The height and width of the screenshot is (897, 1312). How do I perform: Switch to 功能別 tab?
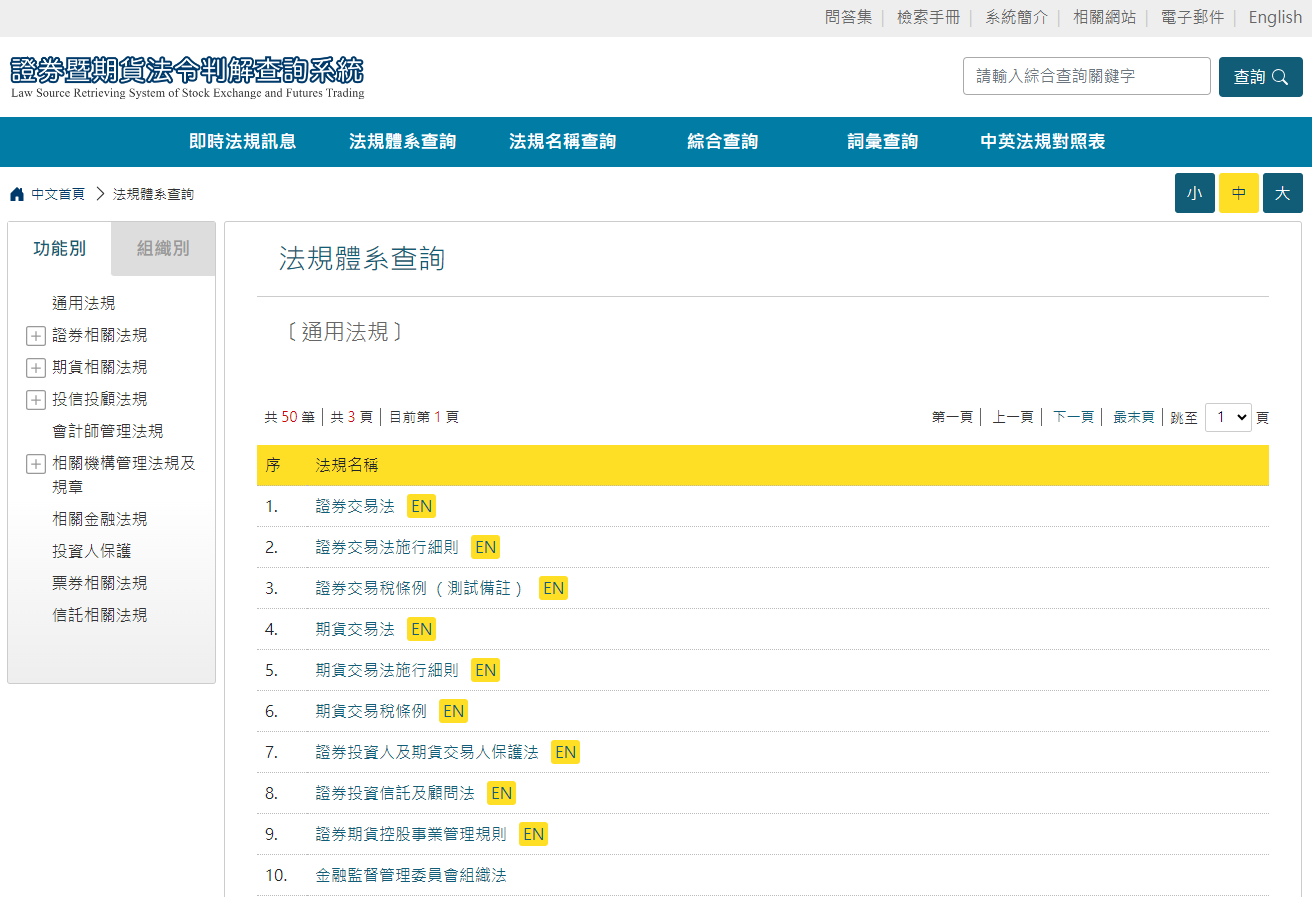click(x=60, y=248)
